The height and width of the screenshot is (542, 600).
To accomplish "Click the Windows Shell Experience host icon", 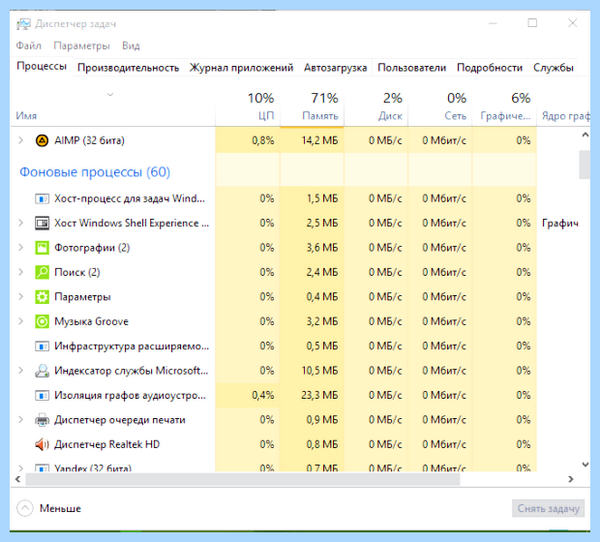I will point(42,223).
